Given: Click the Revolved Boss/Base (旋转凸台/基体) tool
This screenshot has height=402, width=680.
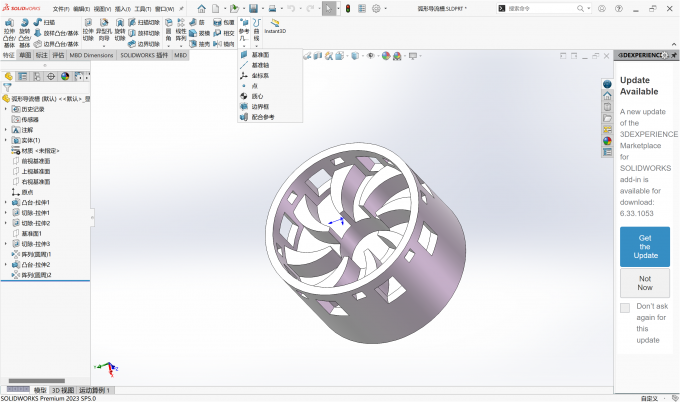Looking at the screenshot, I should [25, 33].
